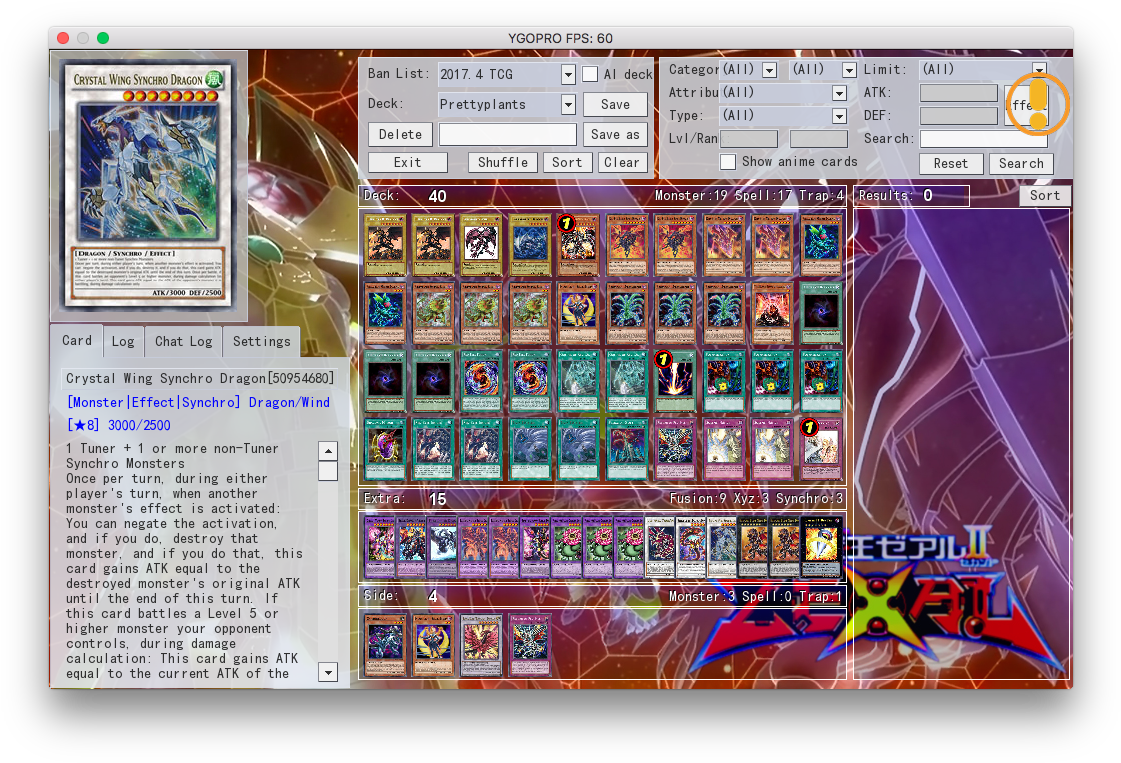Select the limited lightning spell card with 1 badge
1121x763 pixels.
[x=675, y=382]
